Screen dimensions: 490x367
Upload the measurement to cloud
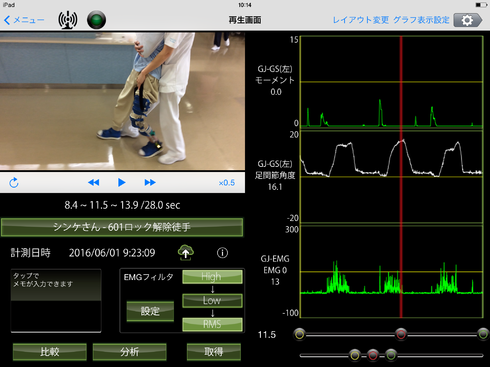tap(186, 253)
